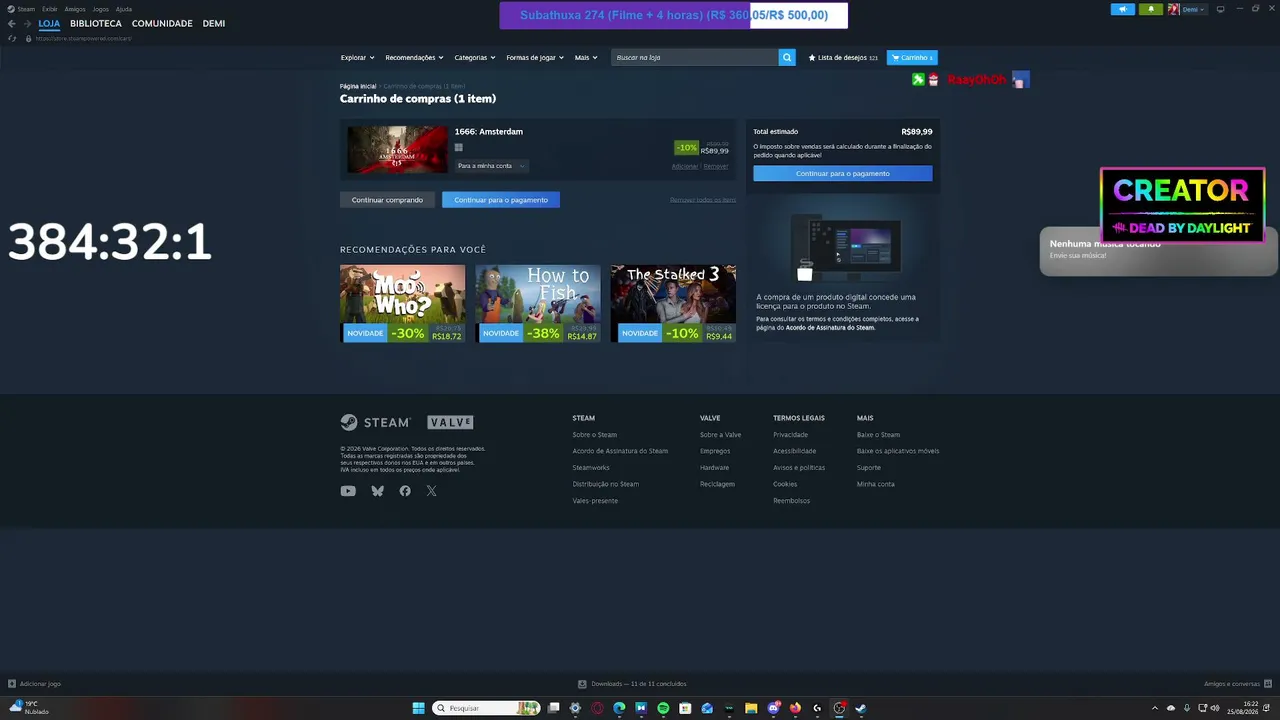Click the Valve logo in the footer
Viewport: 1280px width, 720px height.
[x=450, y=422]
